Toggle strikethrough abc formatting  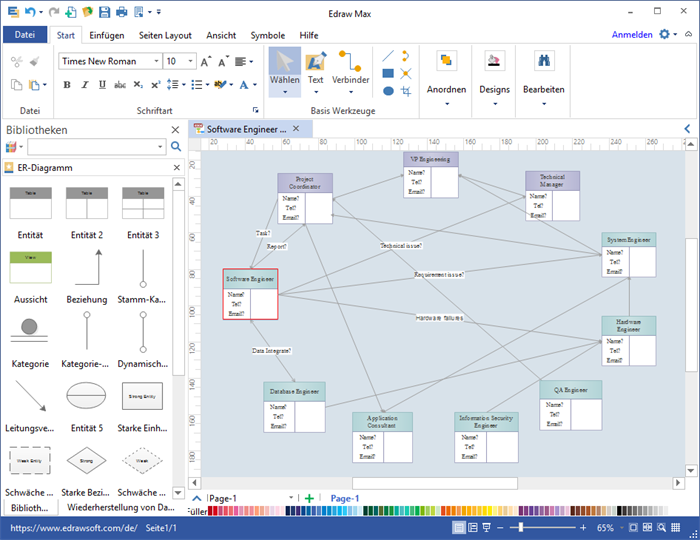[120, 84]
